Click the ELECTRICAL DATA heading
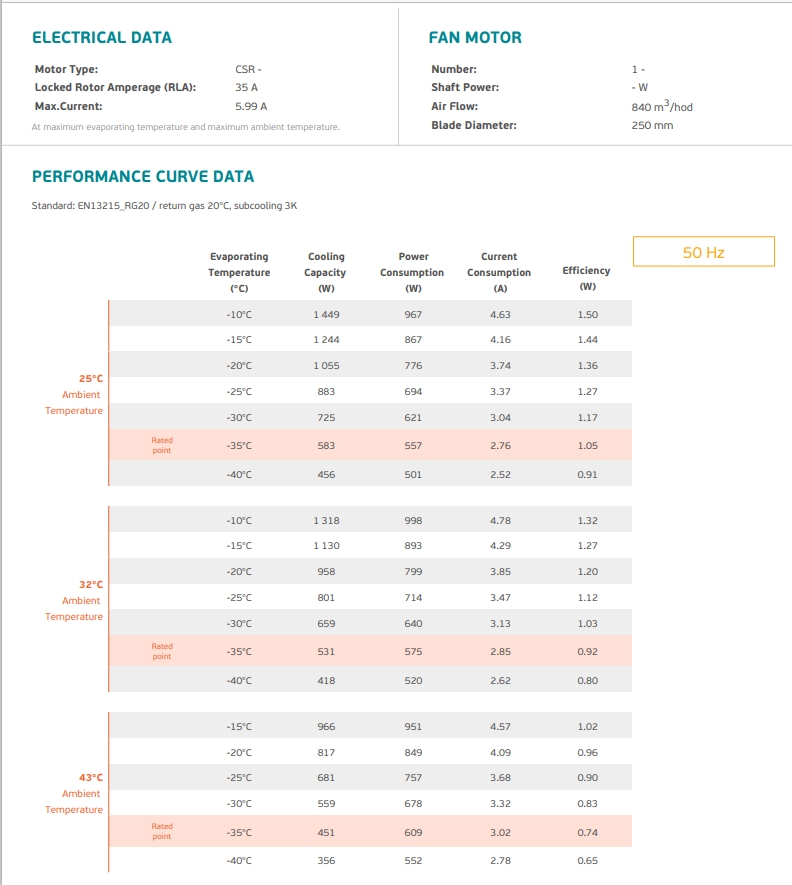 coord(102,37)
